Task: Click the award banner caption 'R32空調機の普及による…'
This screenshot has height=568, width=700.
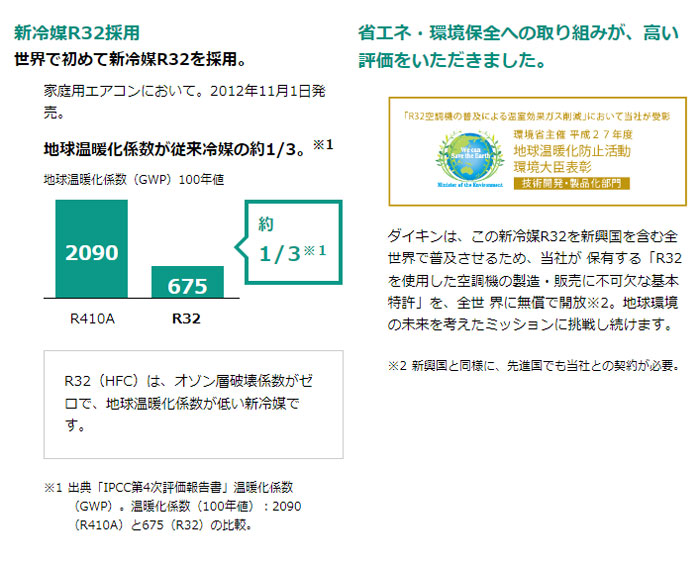Action: point(536,117)
